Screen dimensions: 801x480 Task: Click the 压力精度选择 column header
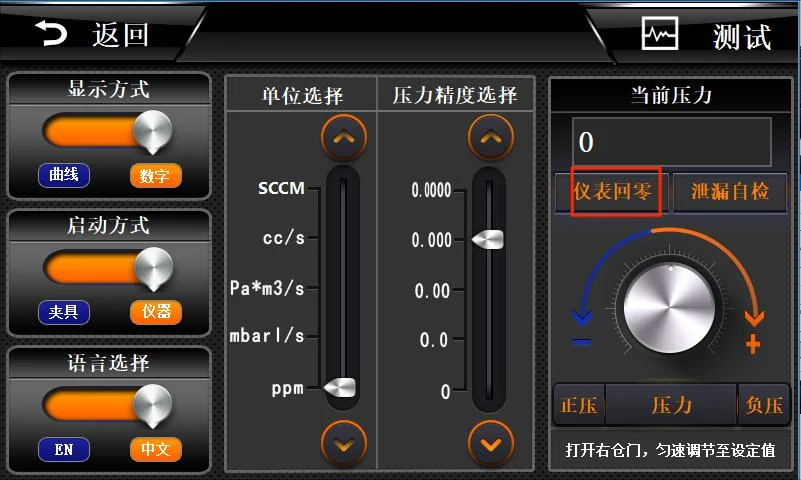455,95
